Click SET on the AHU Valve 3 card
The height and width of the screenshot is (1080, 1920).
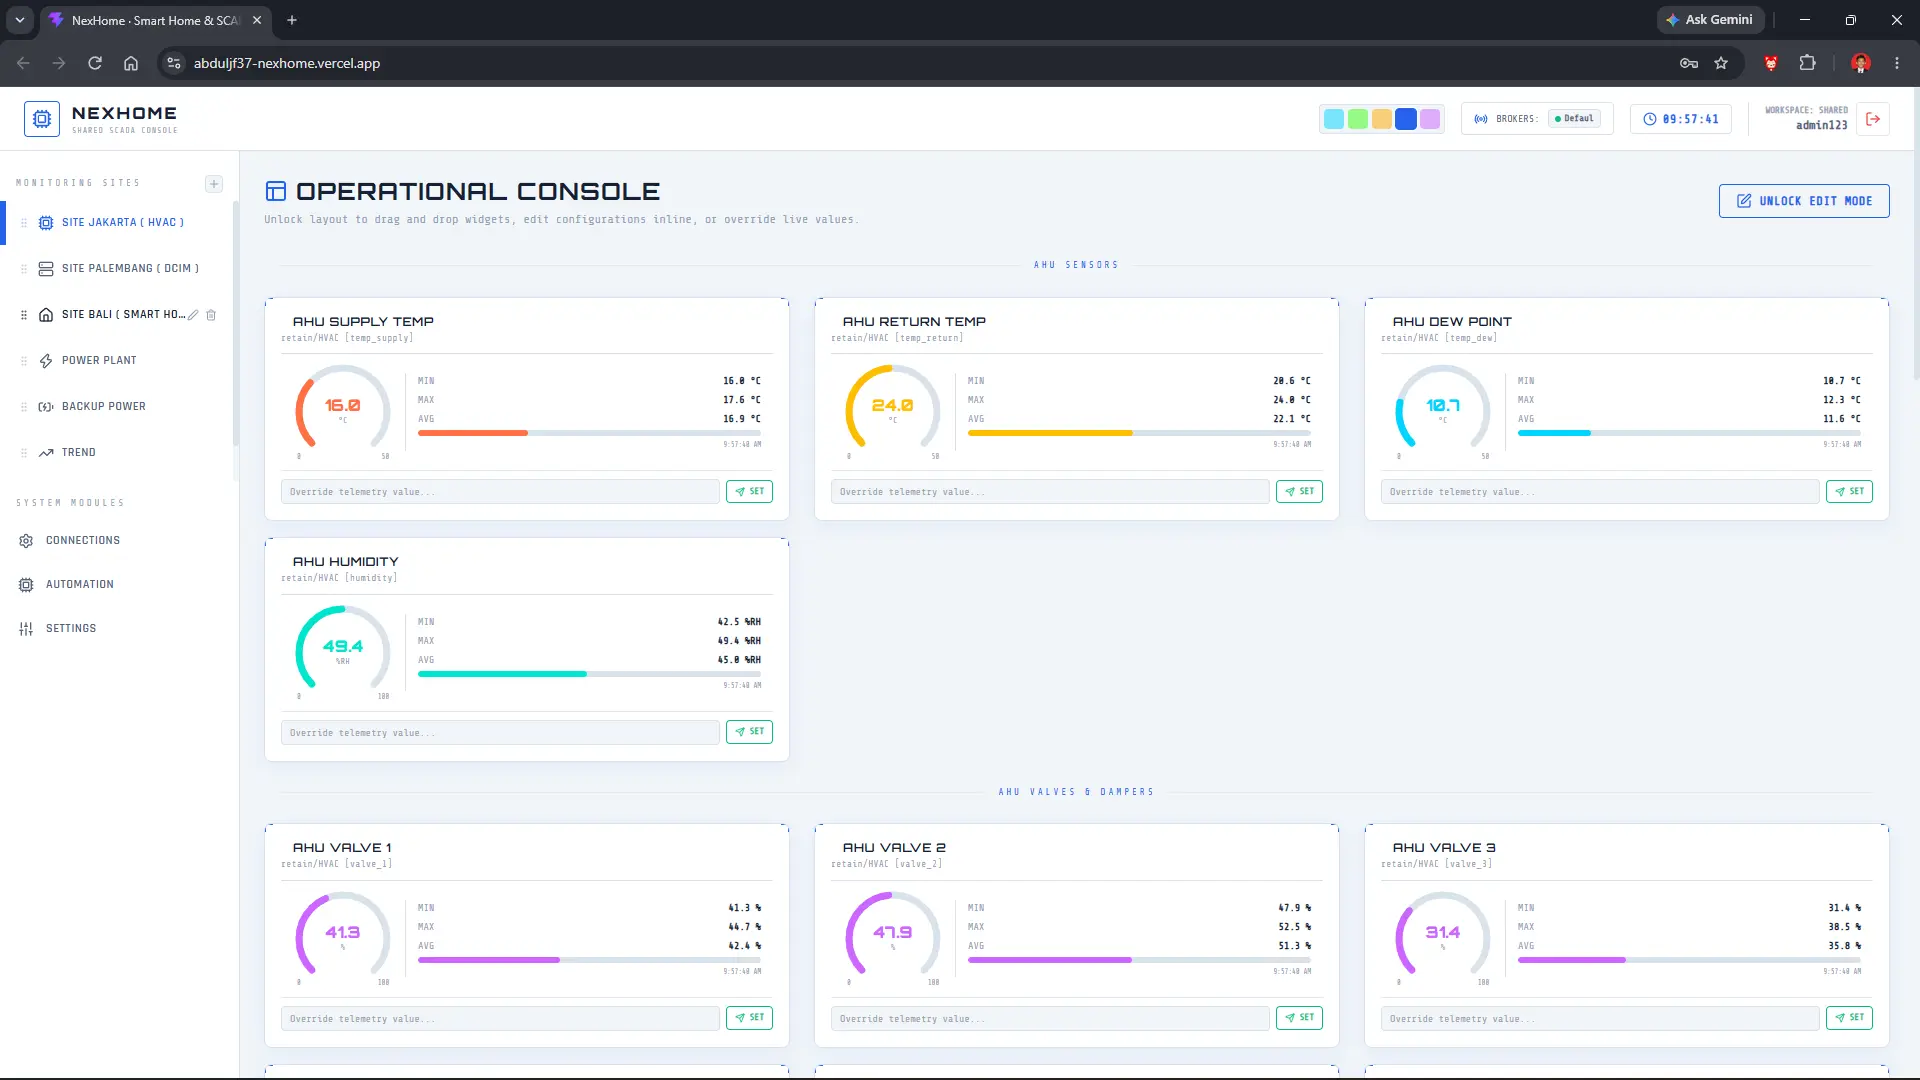tap(1849, 1018)
